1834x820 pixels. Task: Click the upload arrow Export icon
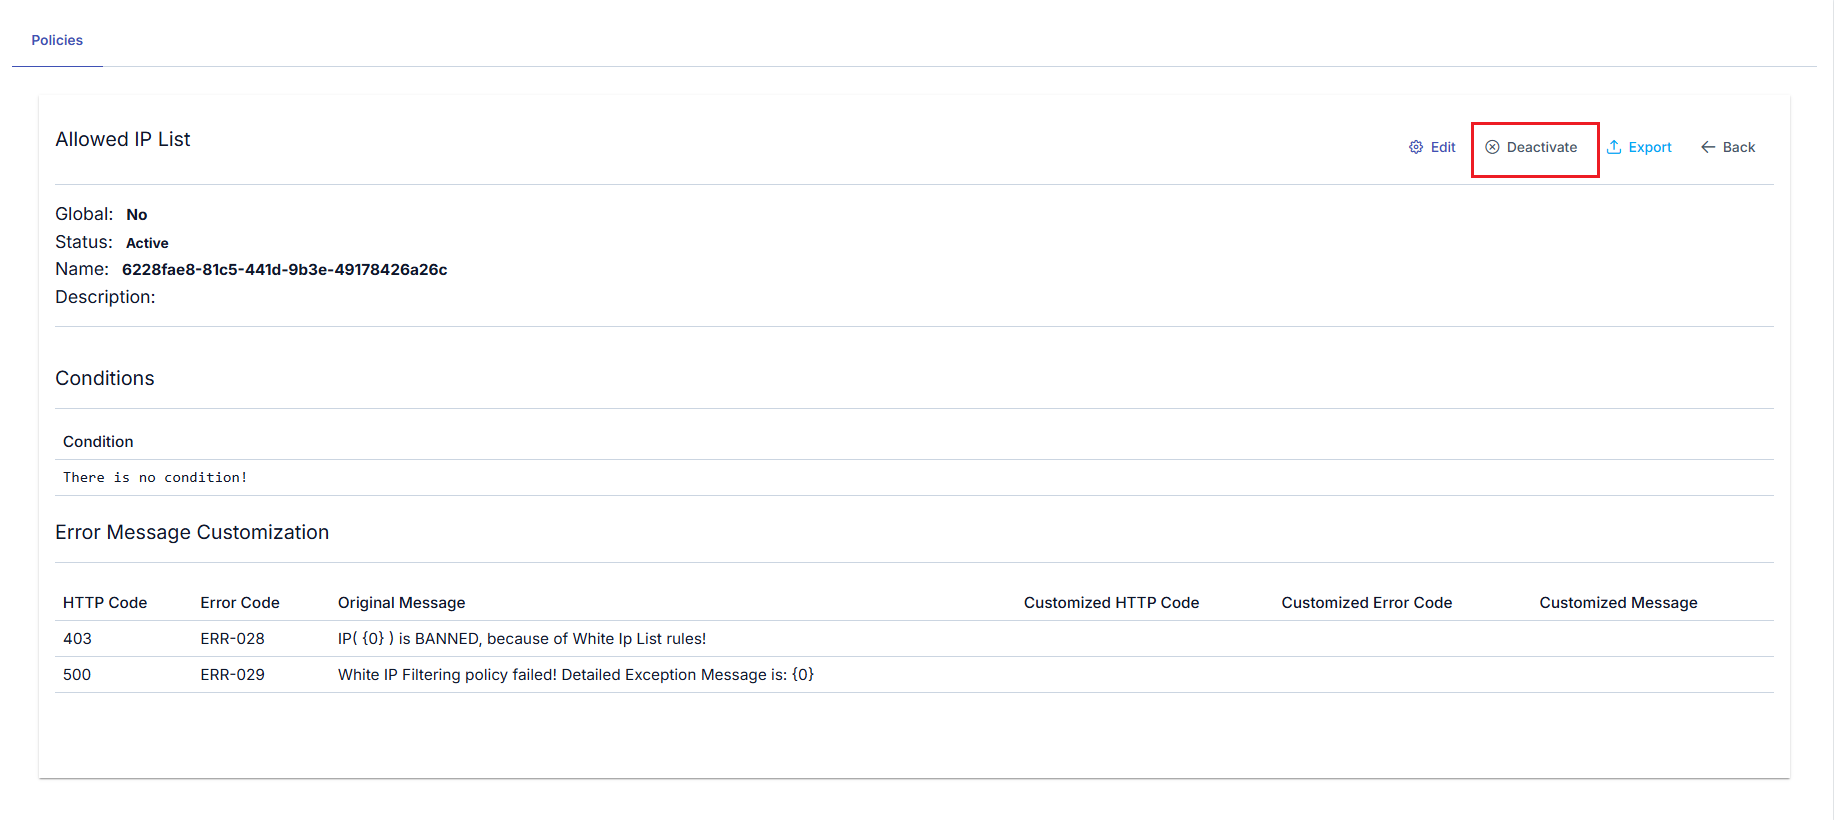(1614, 147)
